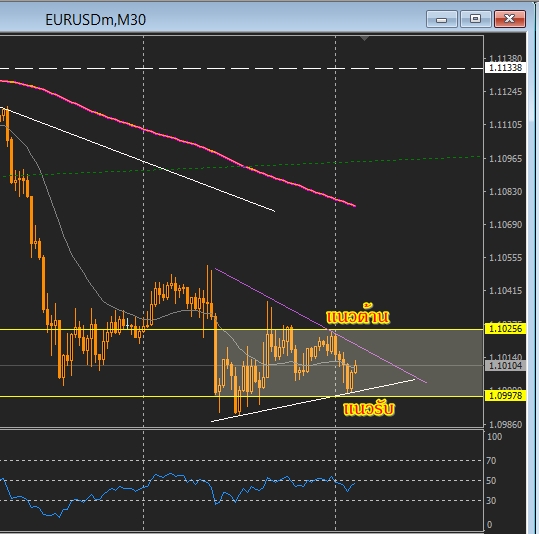Restore down the EURUSDm,M30 chart window
Viewport: 539px width, 534px height.
coord(475,19)
